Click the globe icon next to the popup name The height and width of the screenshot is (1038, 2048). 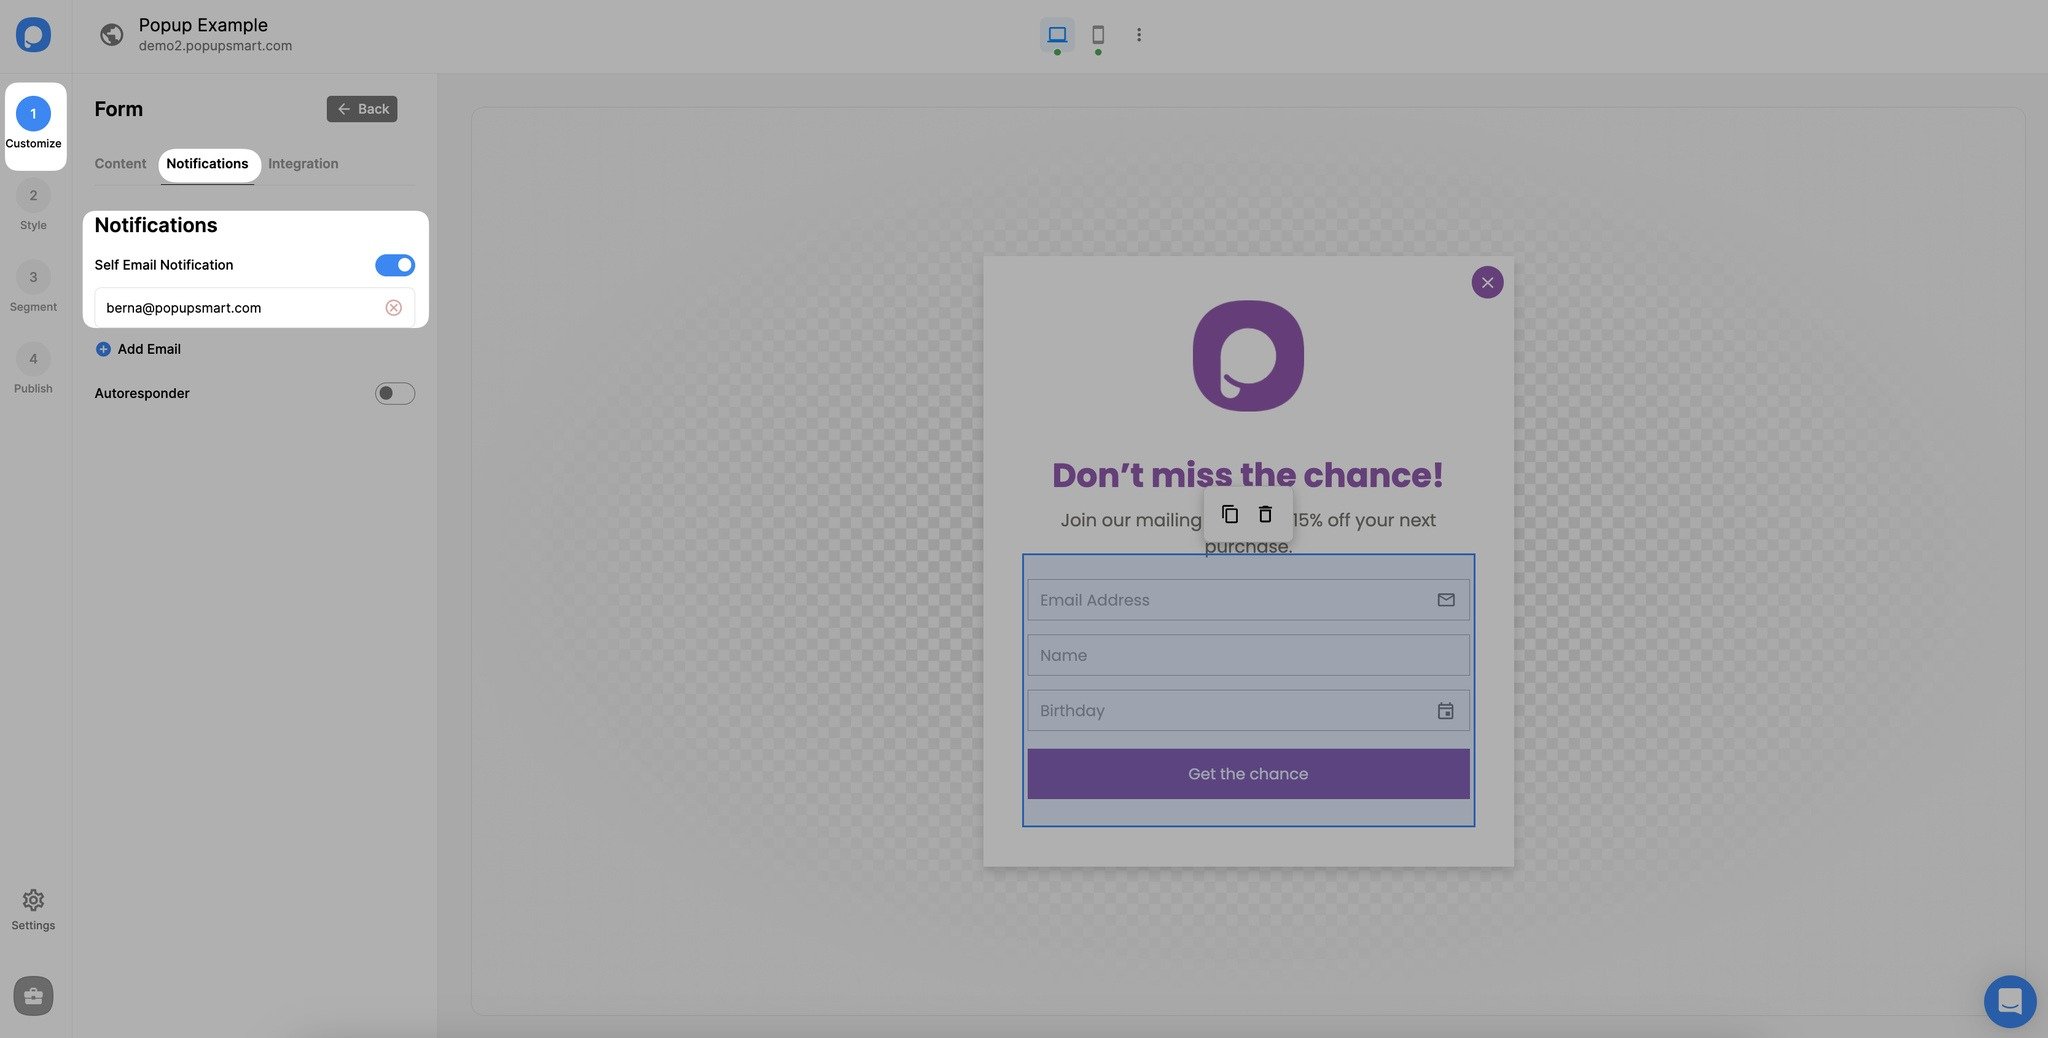(x=111, y=34)
